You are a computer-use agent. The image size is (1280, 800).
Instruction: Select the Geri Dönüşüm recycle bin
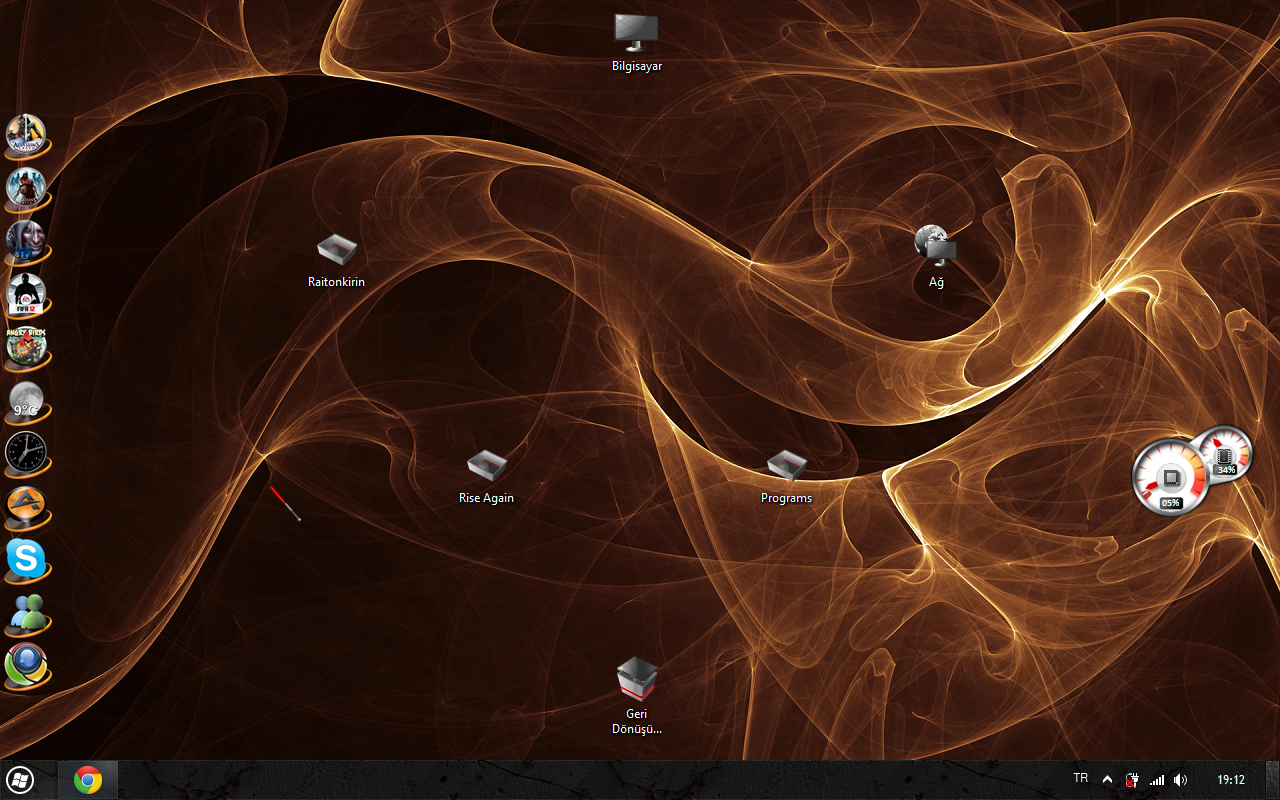point(637,680)
